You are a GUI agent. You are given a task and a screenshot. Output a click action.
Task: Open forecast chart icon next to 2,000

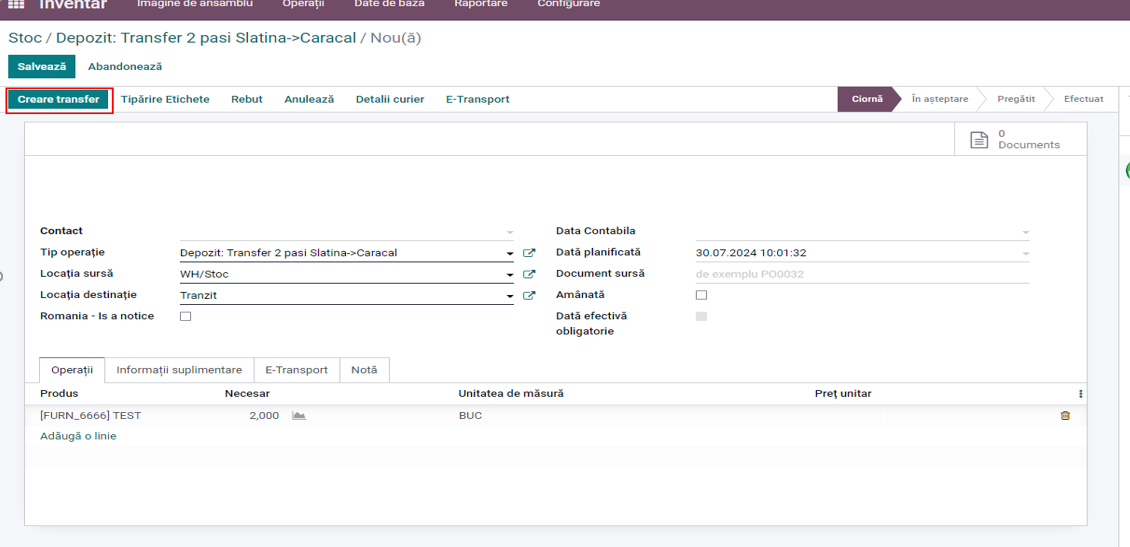(299, 416)
